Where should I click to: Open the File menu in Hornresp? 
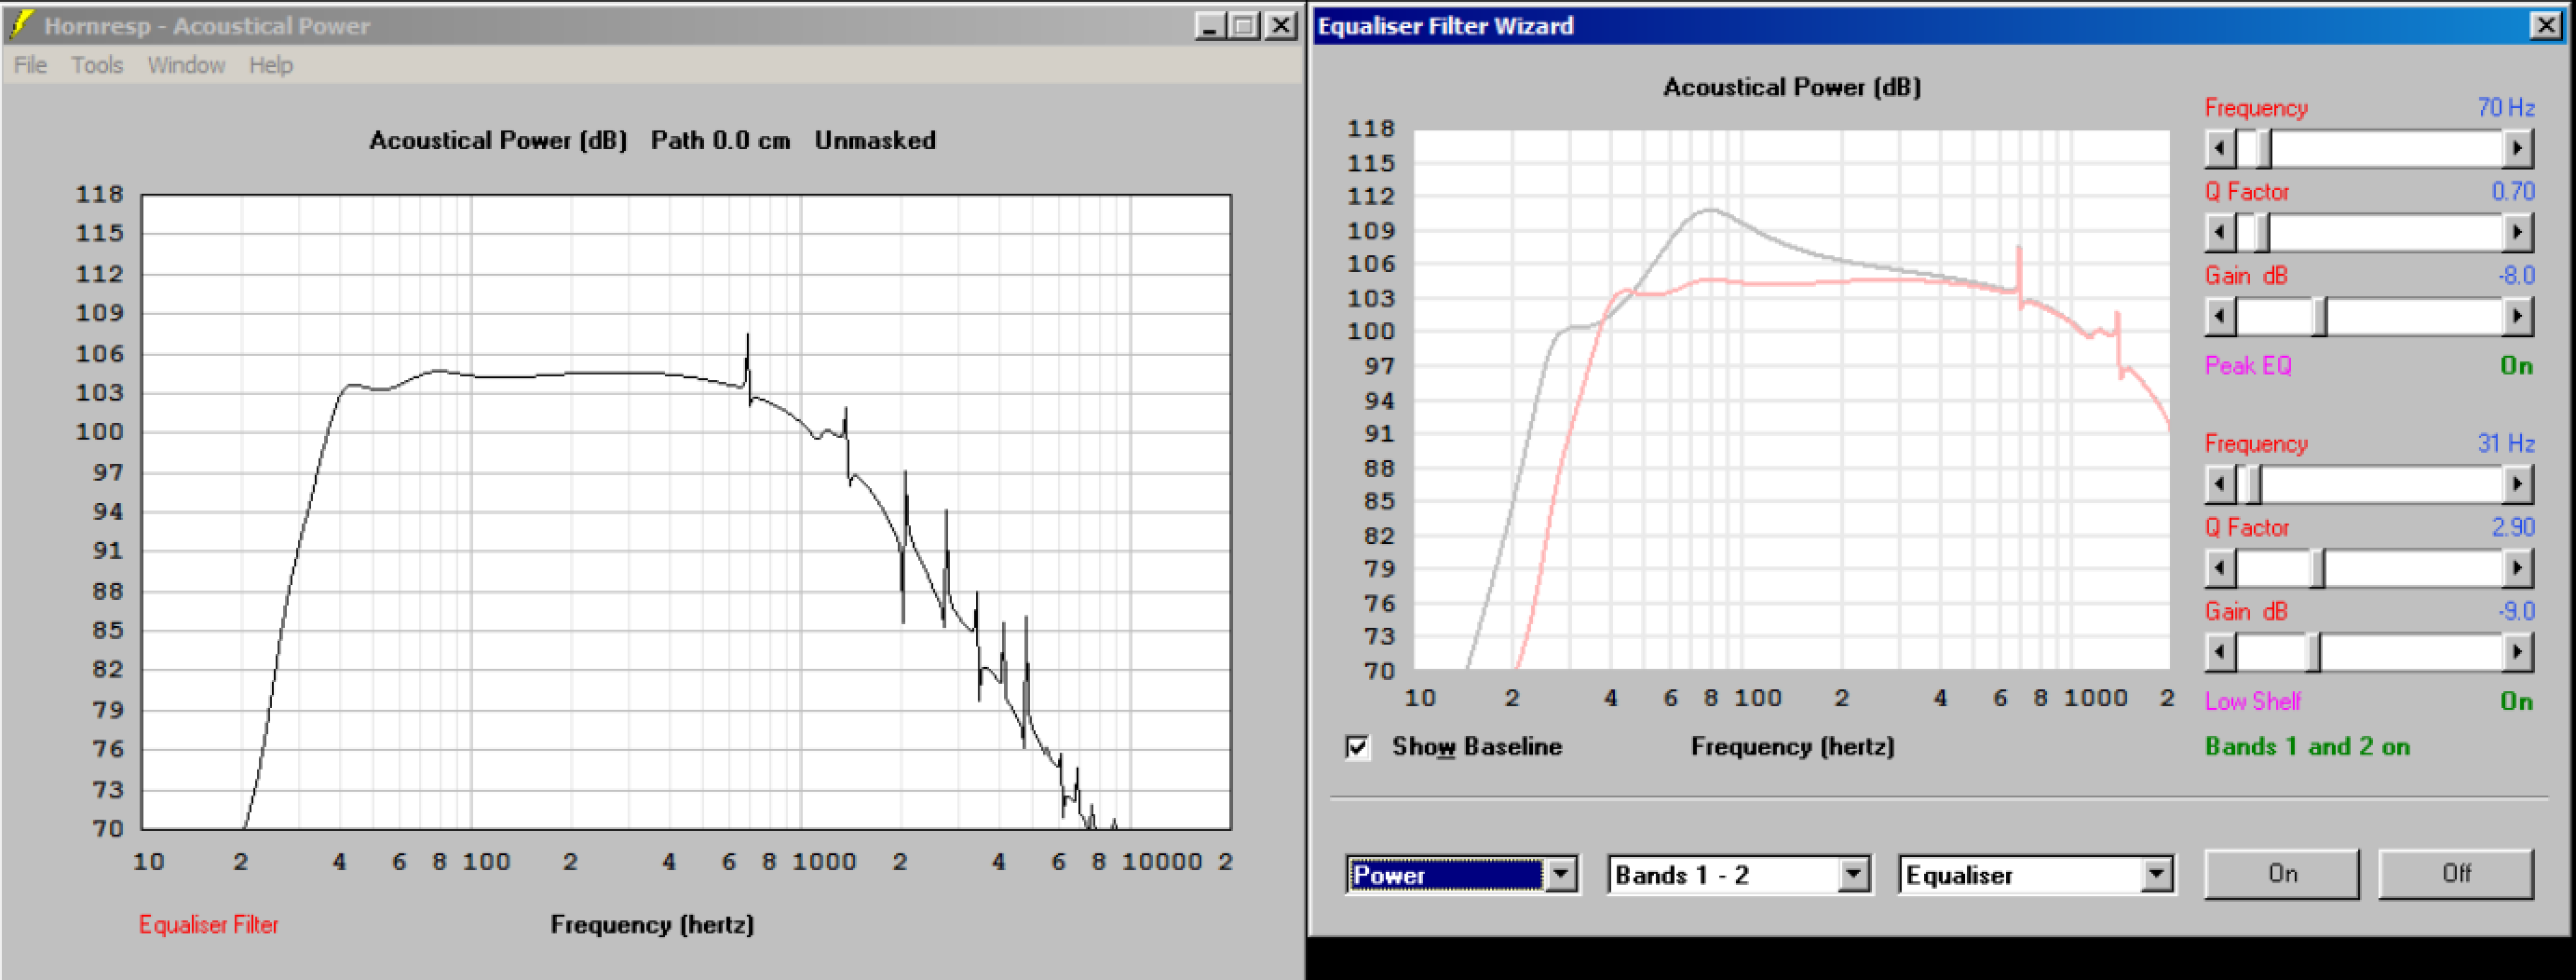pos(30,65)
